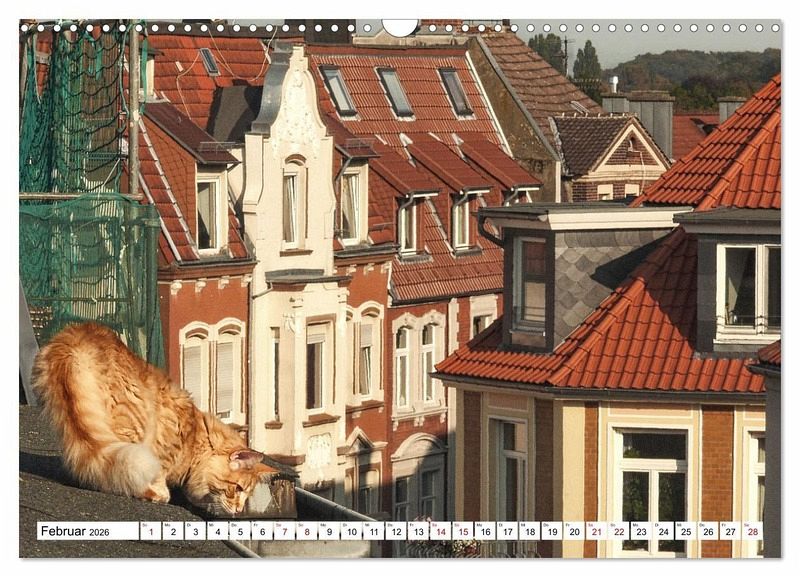Select day 4 in the calendar strip
Viewport: 800px width, 577px height.
click(217, 531)
